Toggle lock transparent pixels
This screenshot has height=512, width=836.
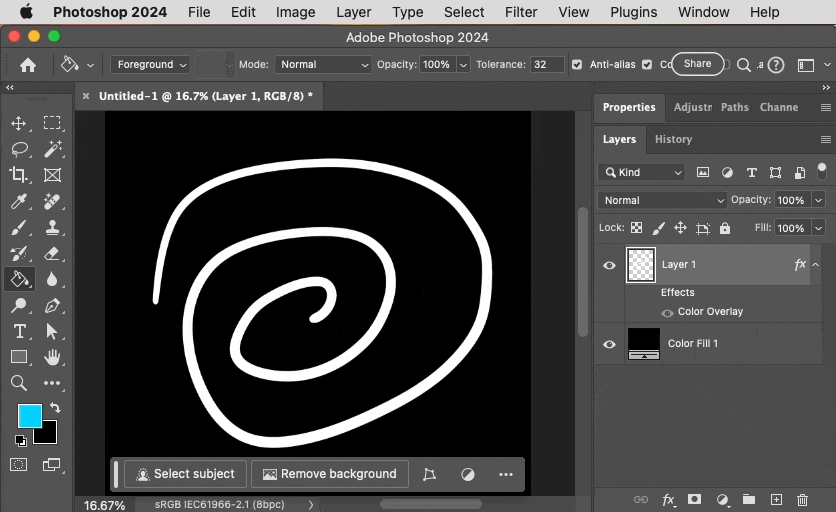[637, 228]
